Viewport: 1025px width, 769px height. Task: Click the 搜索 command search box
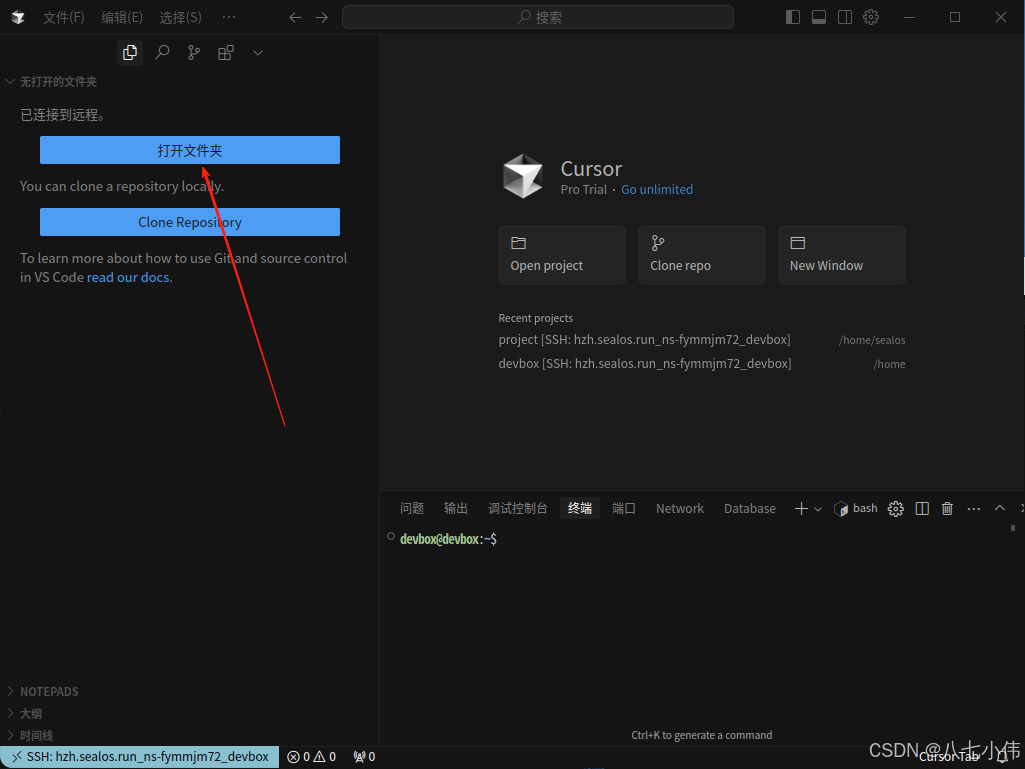click(x=537, y=17)
